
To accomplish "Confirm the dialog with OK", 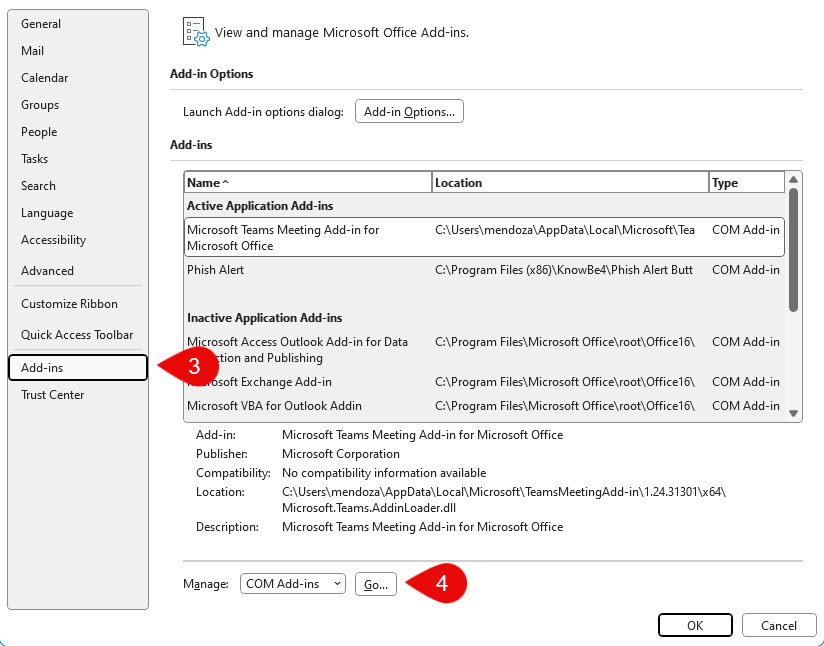I will [695, 625].
